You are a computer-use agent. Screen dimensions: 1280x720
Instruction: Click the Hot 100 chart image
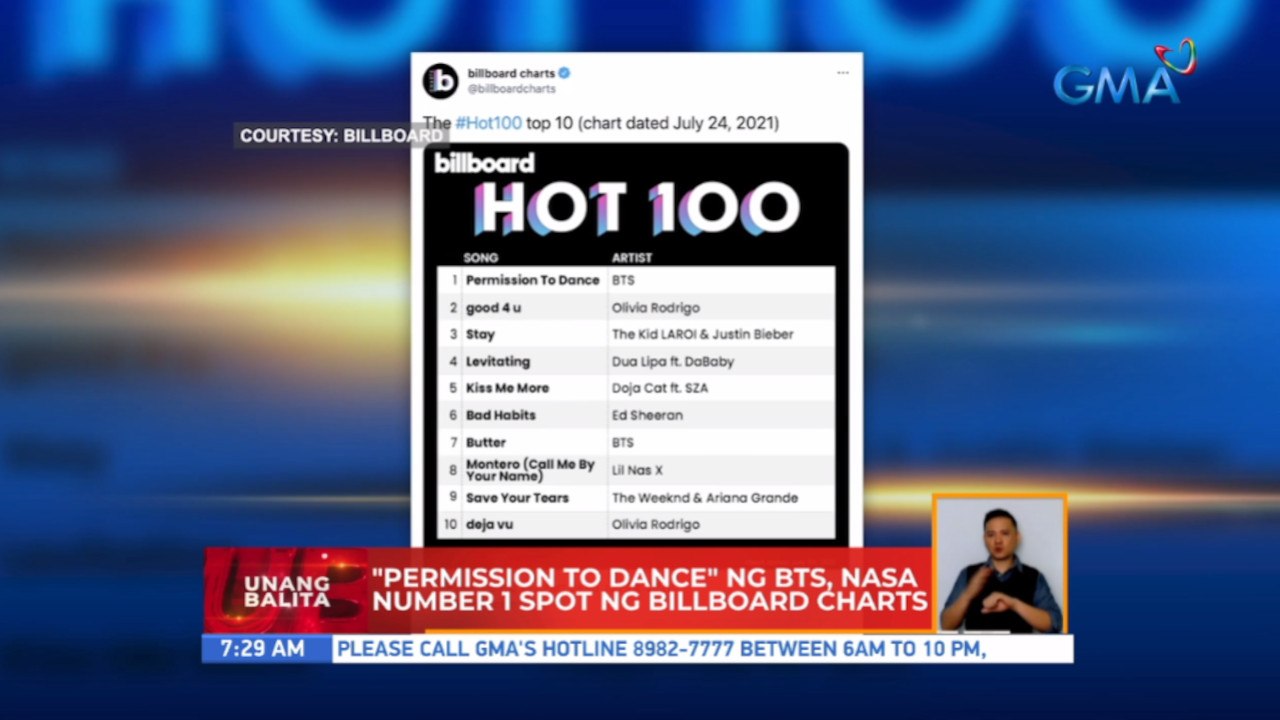635,344
